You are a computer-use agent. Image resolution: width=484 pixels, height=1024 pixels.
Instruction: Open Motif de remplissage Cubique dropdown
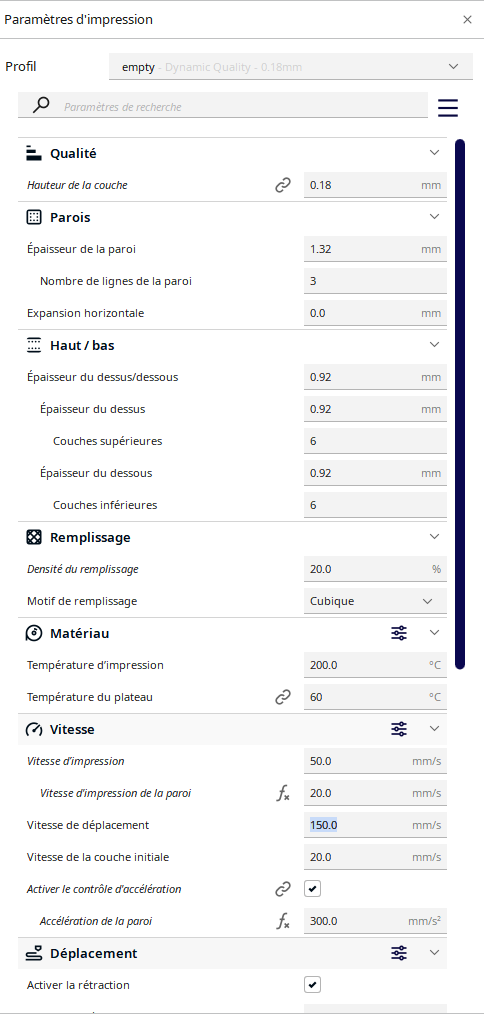coord(376,601)
